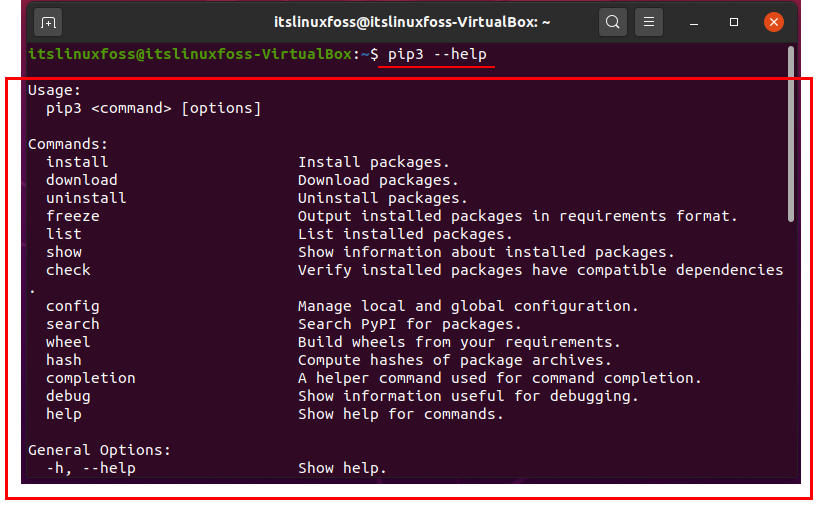Image resolution: width=822 pixels, height=512 pixels.
Task: Click the typed pip3 --help command
Action: [437, 54]
